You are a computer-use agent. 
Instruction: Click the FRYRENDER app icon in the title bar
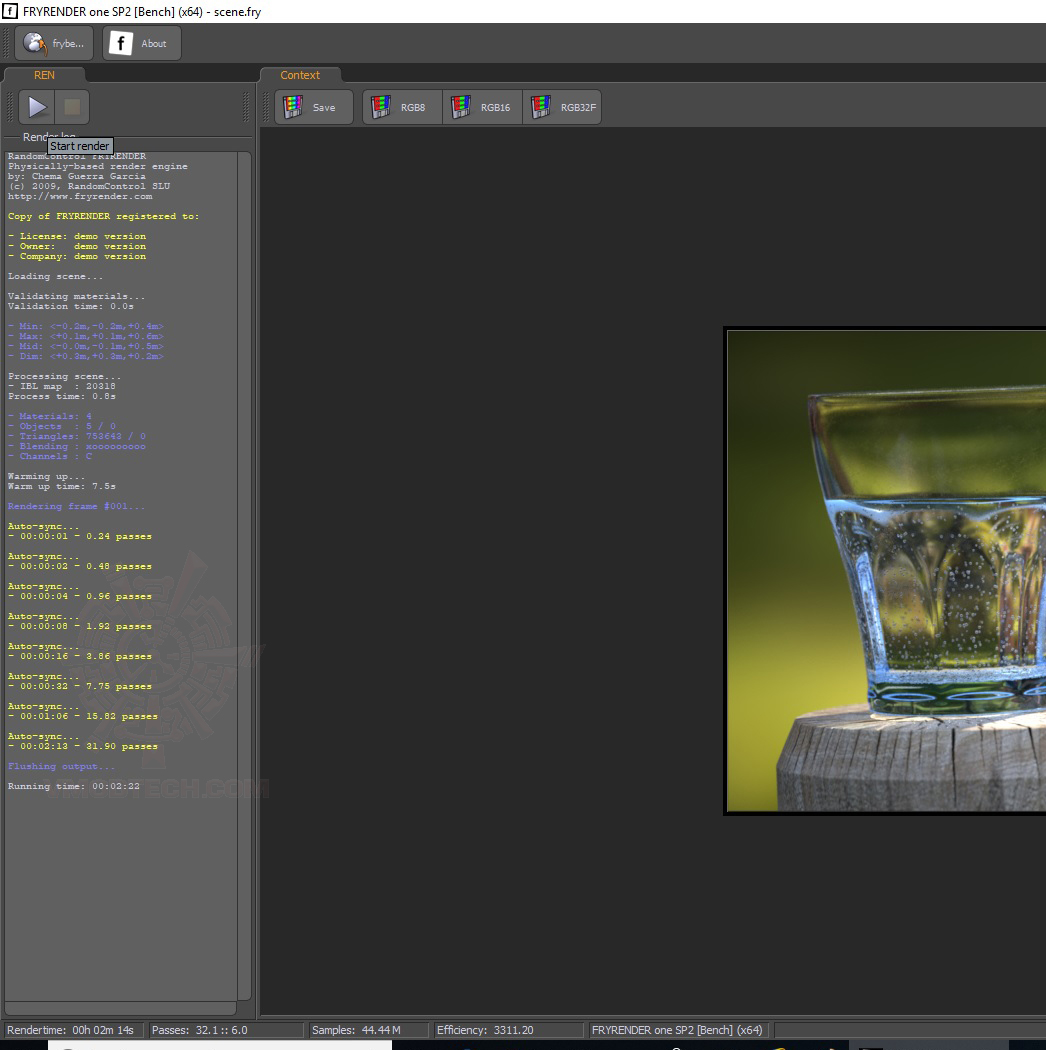coord(9,11)
